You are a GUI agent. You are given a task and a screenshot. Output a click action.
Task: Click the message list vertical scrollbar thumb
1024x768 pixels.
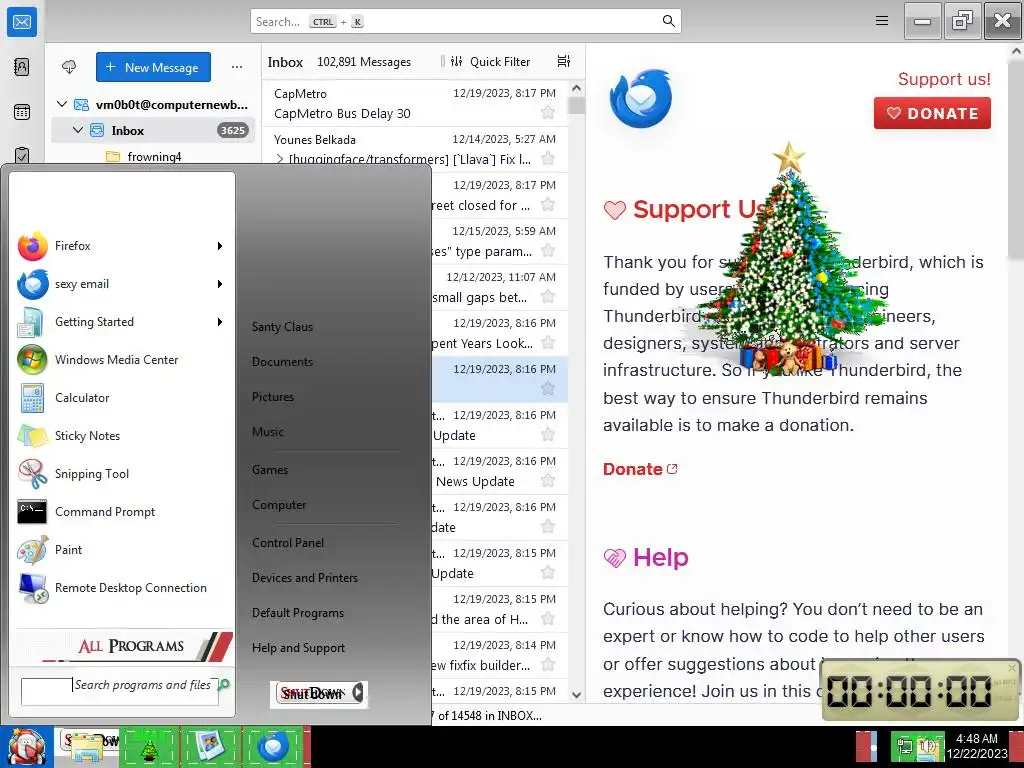pos(576,105)
